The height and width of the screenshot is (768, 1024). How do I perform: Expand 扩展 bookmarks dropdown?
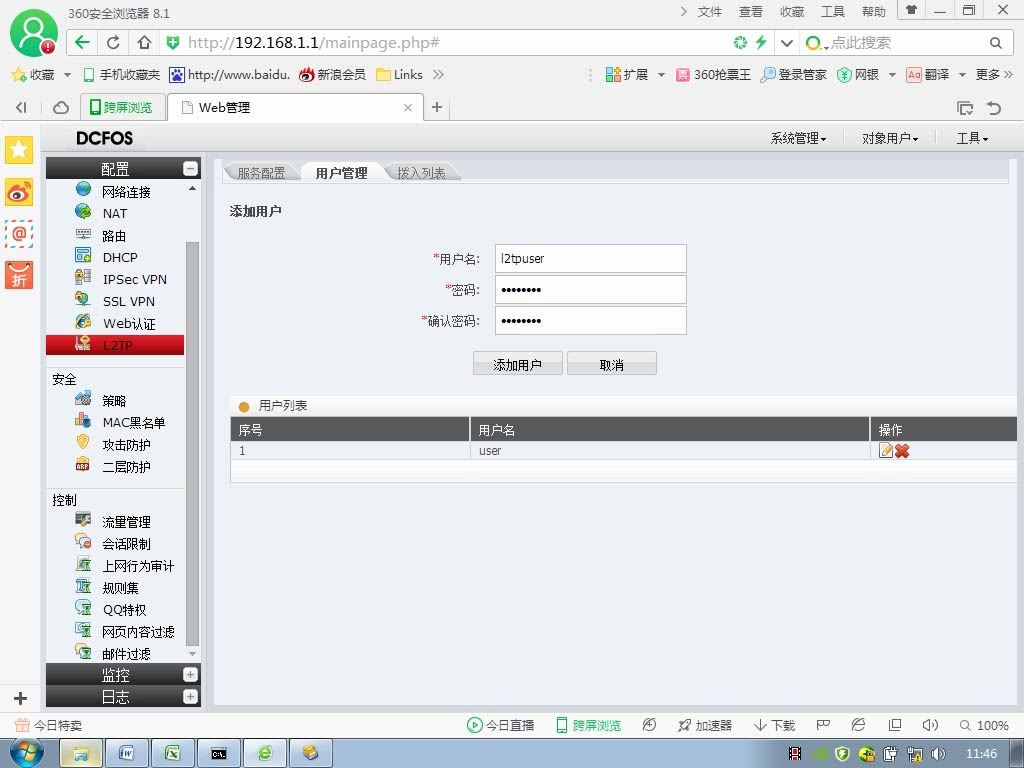661,75
